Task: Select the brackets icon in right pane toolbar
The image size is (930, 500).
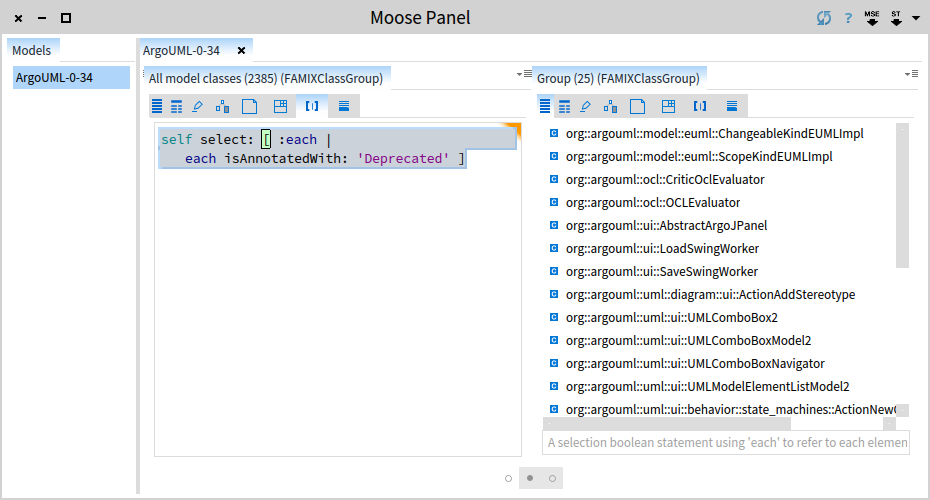Action: click(700, 106)
